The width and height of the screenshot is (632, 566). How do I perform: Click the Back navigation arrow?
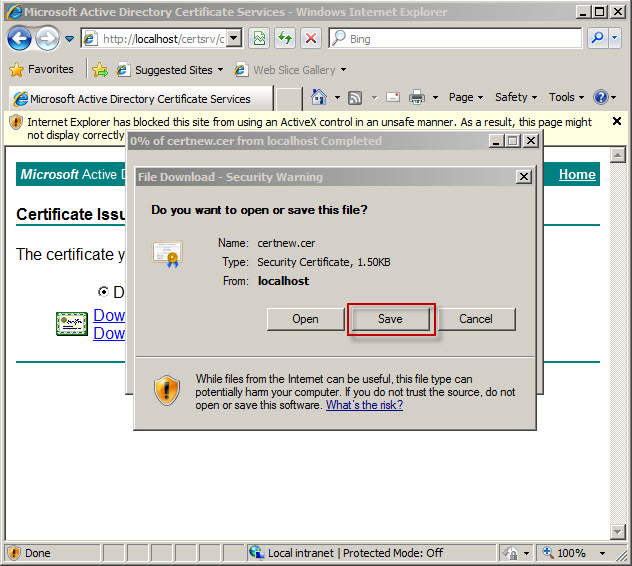[19, 39]
